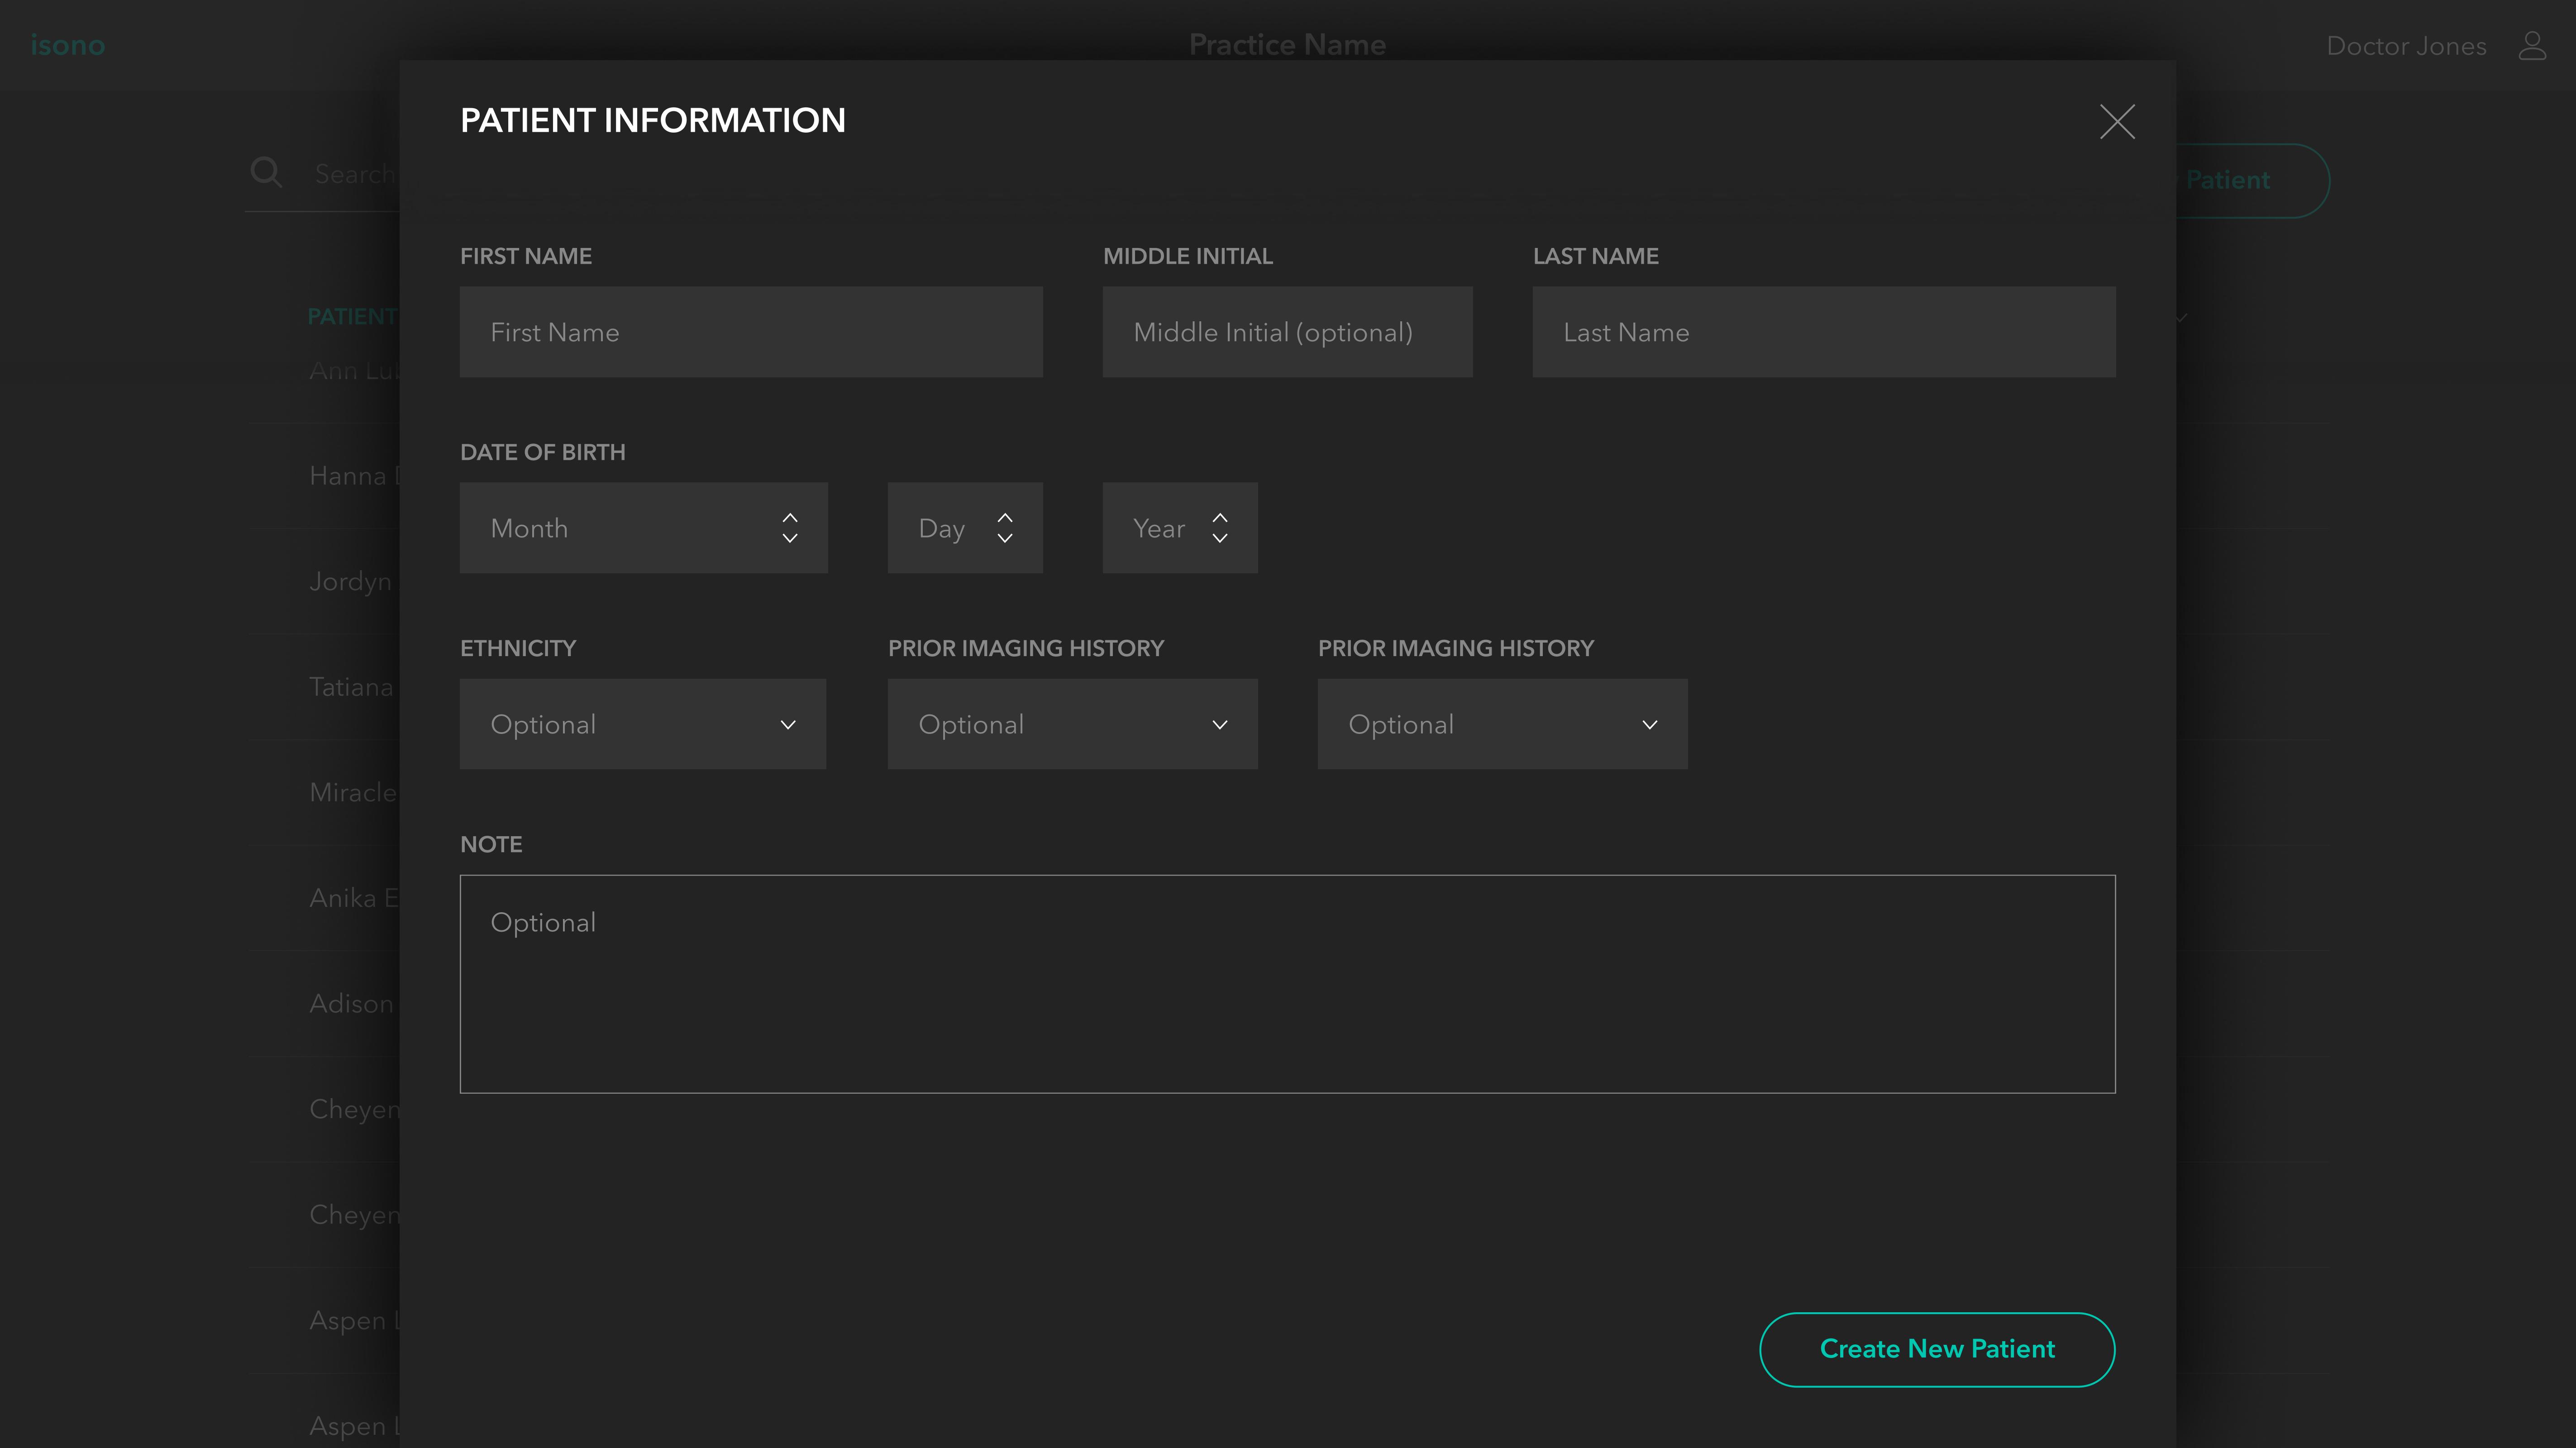Open the second Prior Imaging History dropdown
This screenshot has height=1448, width=2576.
[x=1502, y=724]
